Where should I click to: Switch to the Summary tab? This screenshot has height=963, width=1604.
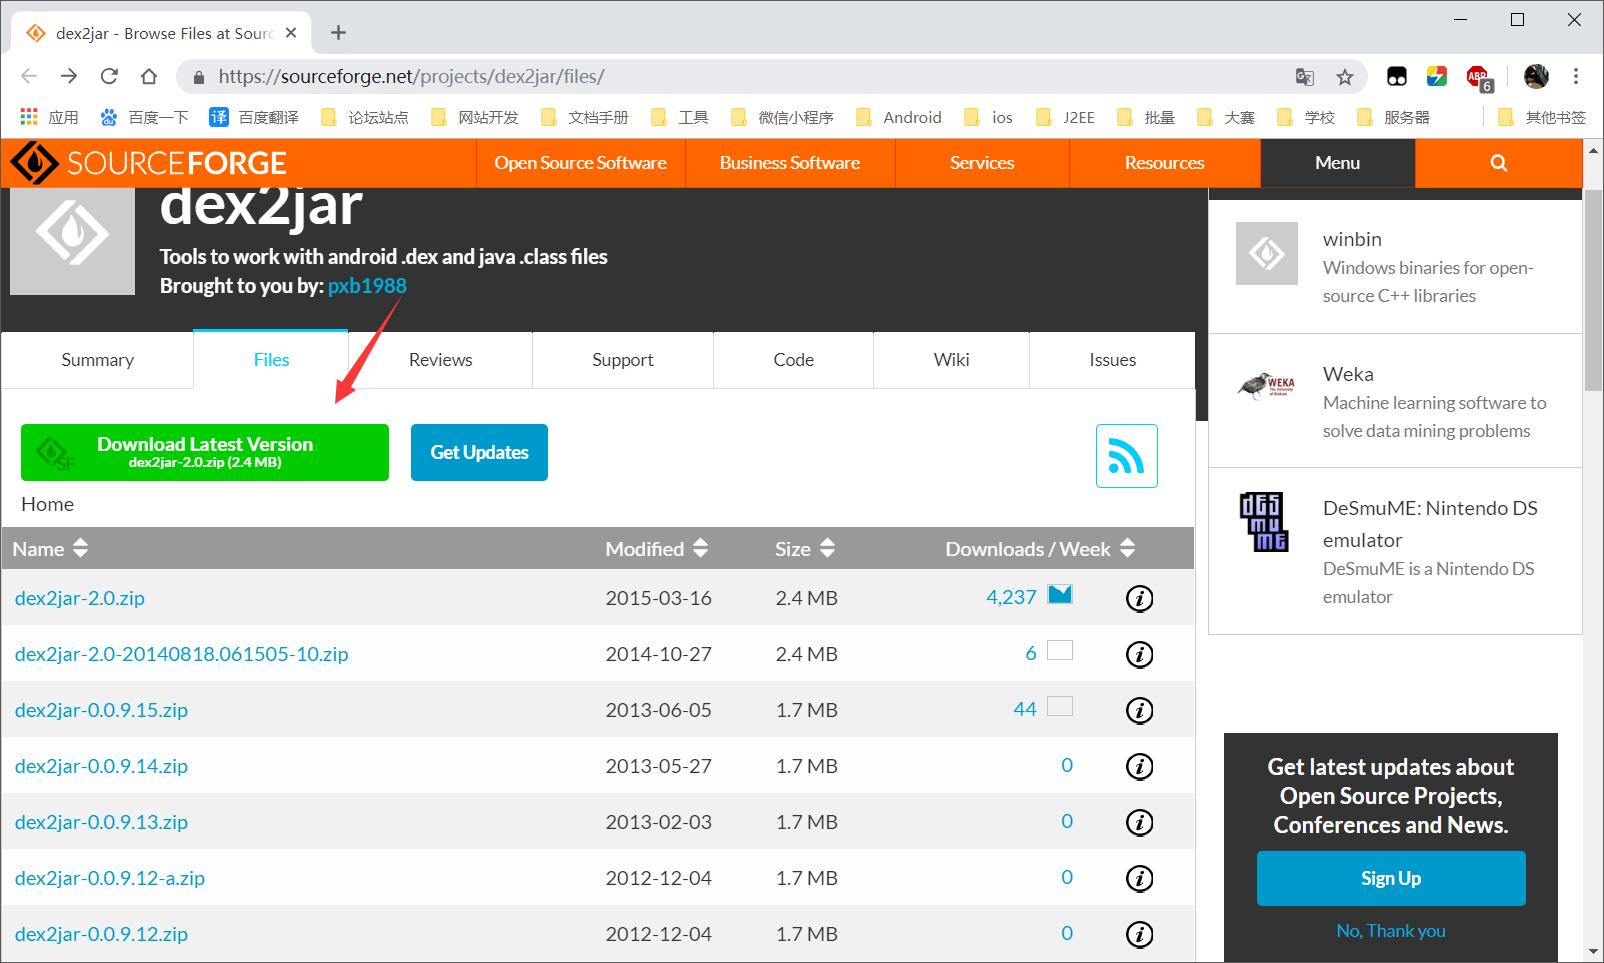pos(97,360)
